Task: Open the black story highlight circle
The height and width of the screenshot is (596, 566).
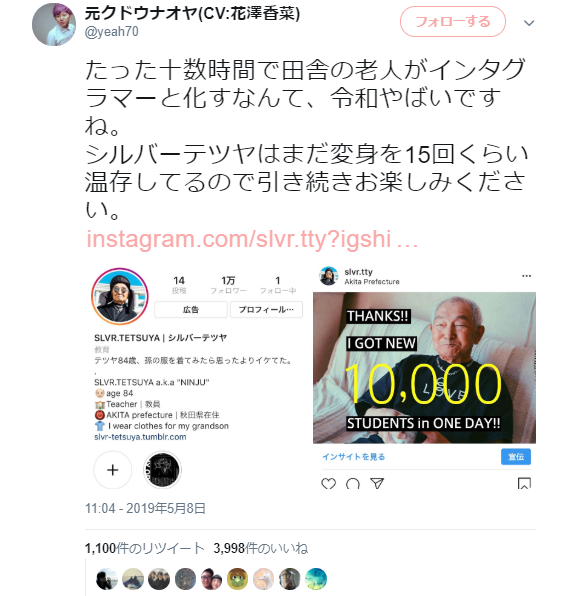Action: coord(162,470)
